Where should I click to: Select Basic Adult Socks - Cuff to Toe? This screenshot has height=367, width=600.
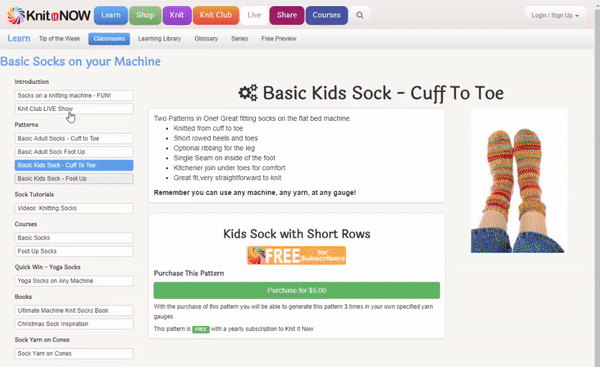[74, 139]
